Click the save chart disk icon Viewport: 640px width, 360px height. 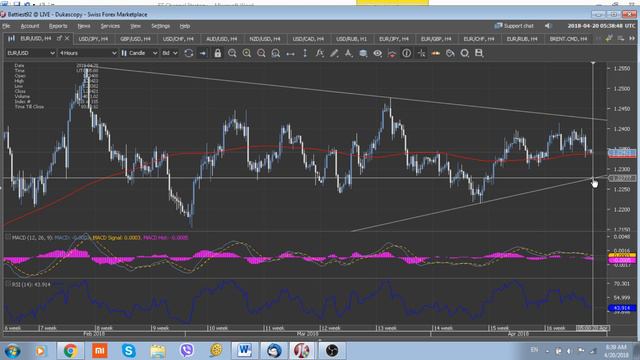[479, 53]
